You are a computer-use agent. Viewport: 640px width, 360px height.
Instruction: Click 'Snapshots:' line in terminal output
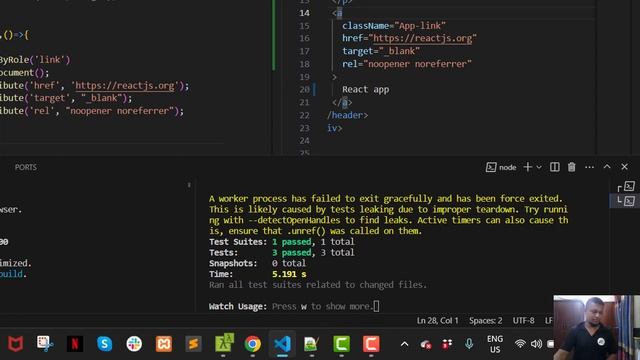(x=257, y=263)
